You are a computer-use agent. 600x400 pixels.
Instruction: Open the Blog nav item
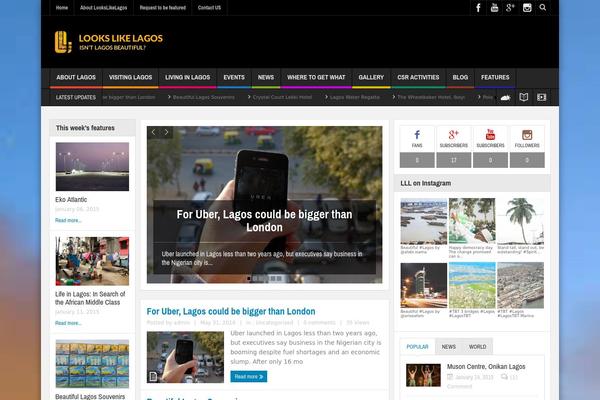pos(460,77)
